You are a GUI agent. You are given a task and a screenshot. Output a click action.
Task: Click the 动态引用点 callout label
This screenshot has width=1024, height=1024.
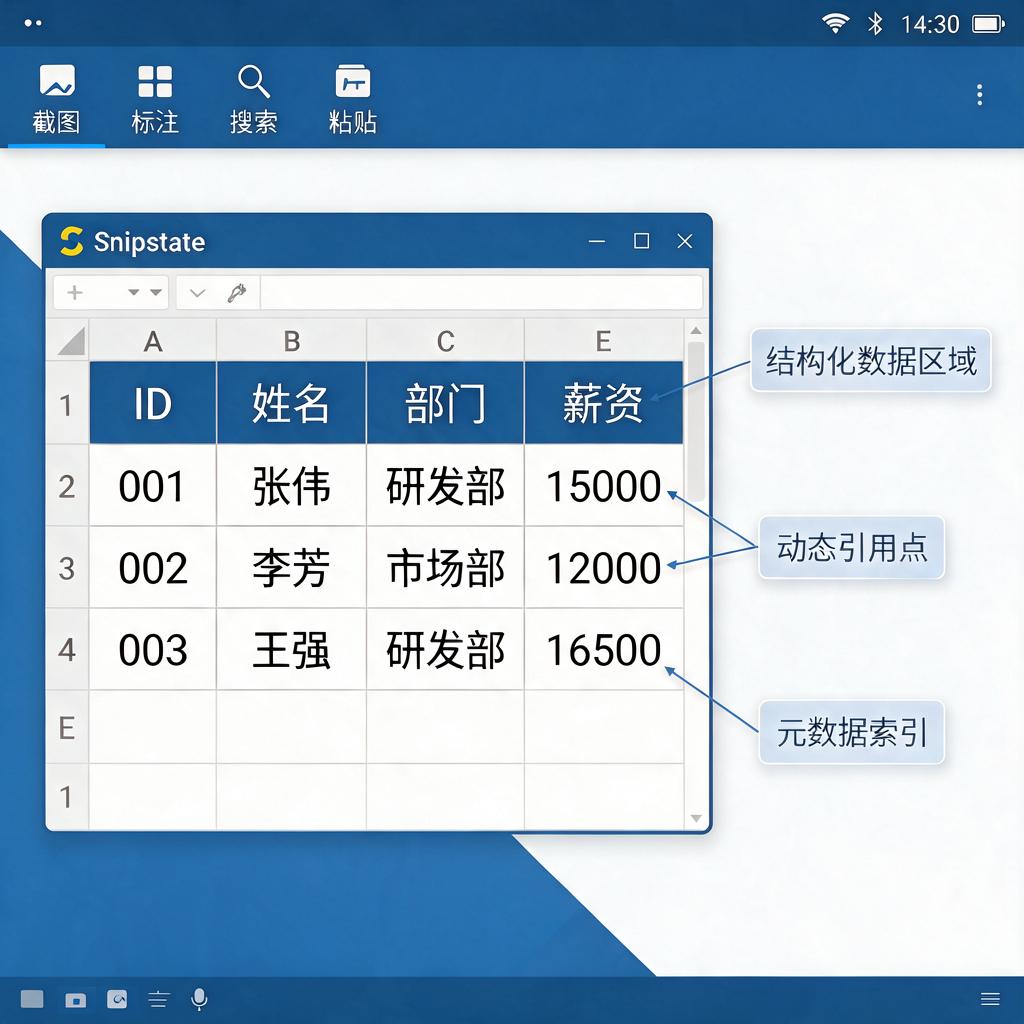click(x=852, y=547)
